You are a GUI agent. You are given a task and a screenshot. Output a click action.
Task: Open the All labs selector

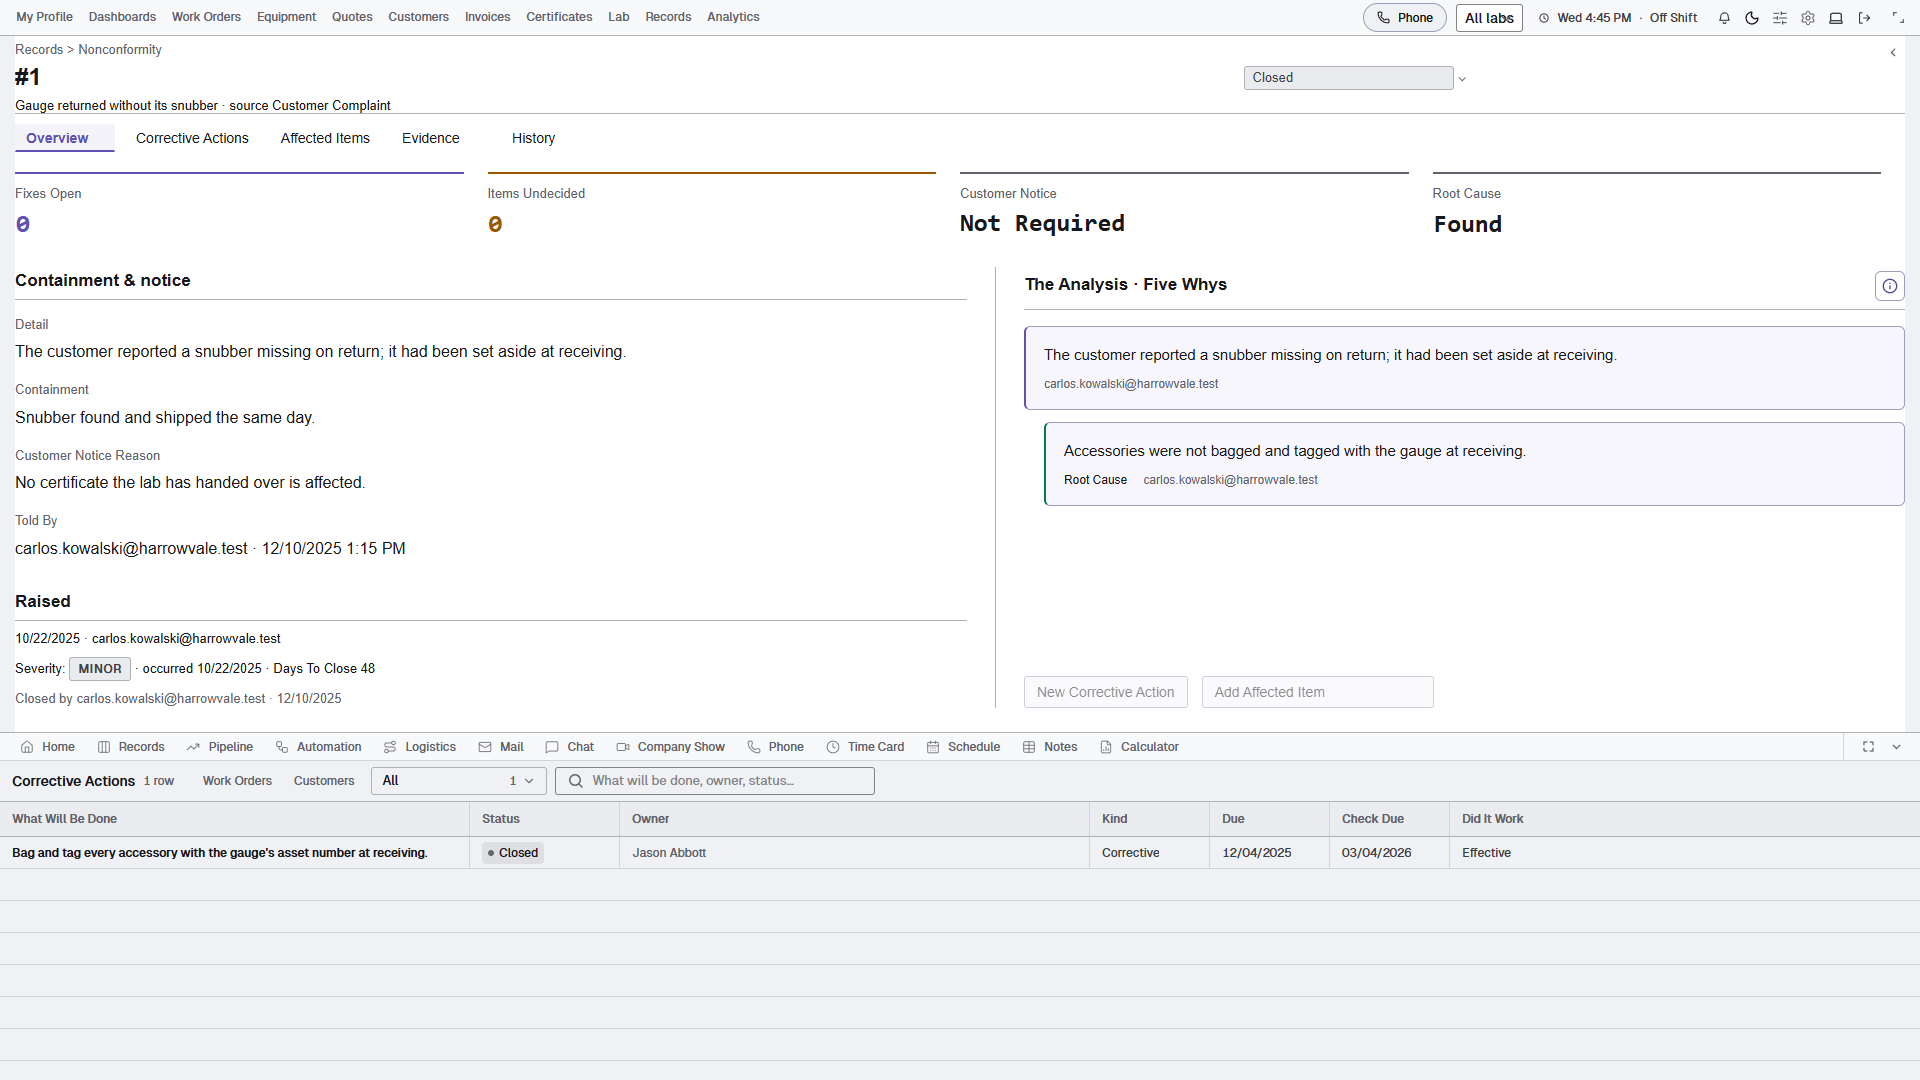(1489, 18)
